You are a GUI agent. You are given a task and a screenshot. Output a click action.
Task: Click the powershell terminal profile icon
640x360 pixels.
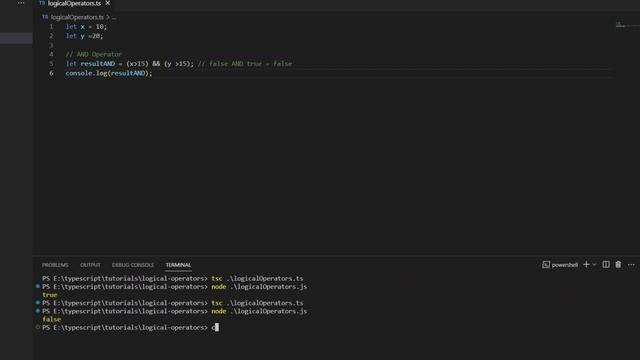(x=546, y=265)
